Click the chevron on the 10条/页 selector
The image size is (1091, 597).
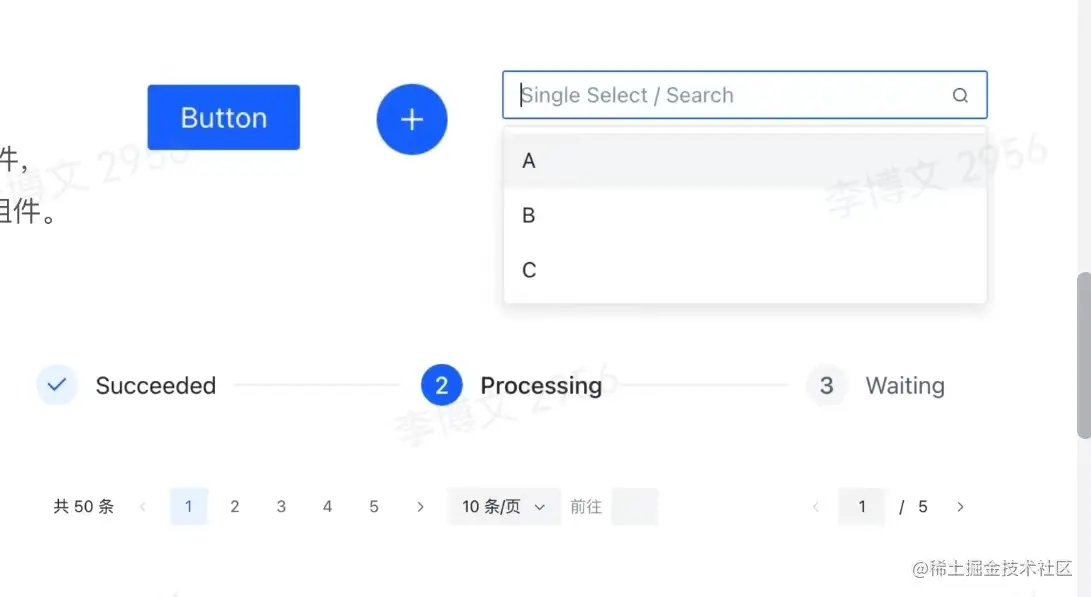coord(541,506)
